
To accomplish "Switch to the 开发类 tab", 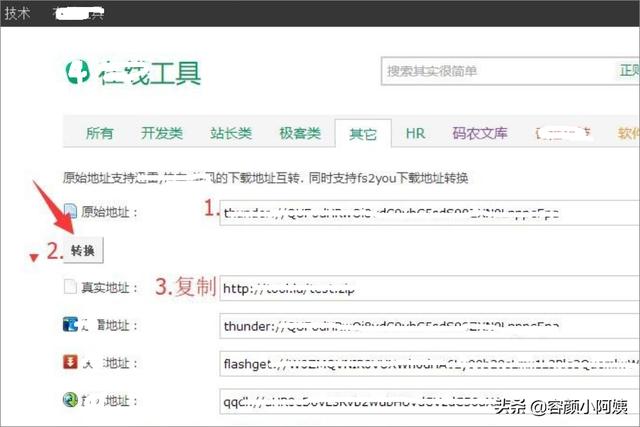I will coord(162,134).
